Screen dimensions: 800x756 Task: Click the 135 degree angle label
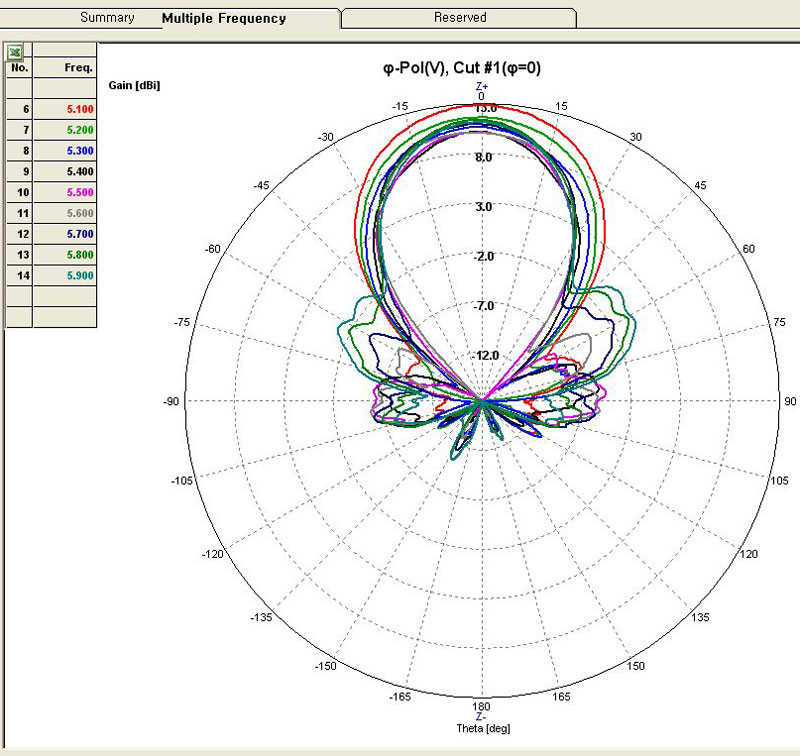coord(701,617)
